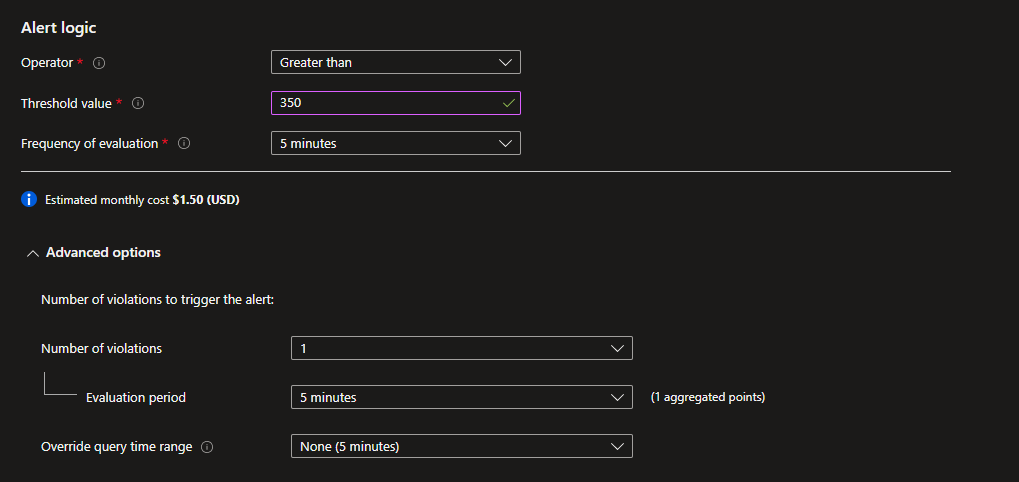Screen dimensions: 1019x482
Task: Click the Override query time range info icon
Action: [x=207, y=447]
